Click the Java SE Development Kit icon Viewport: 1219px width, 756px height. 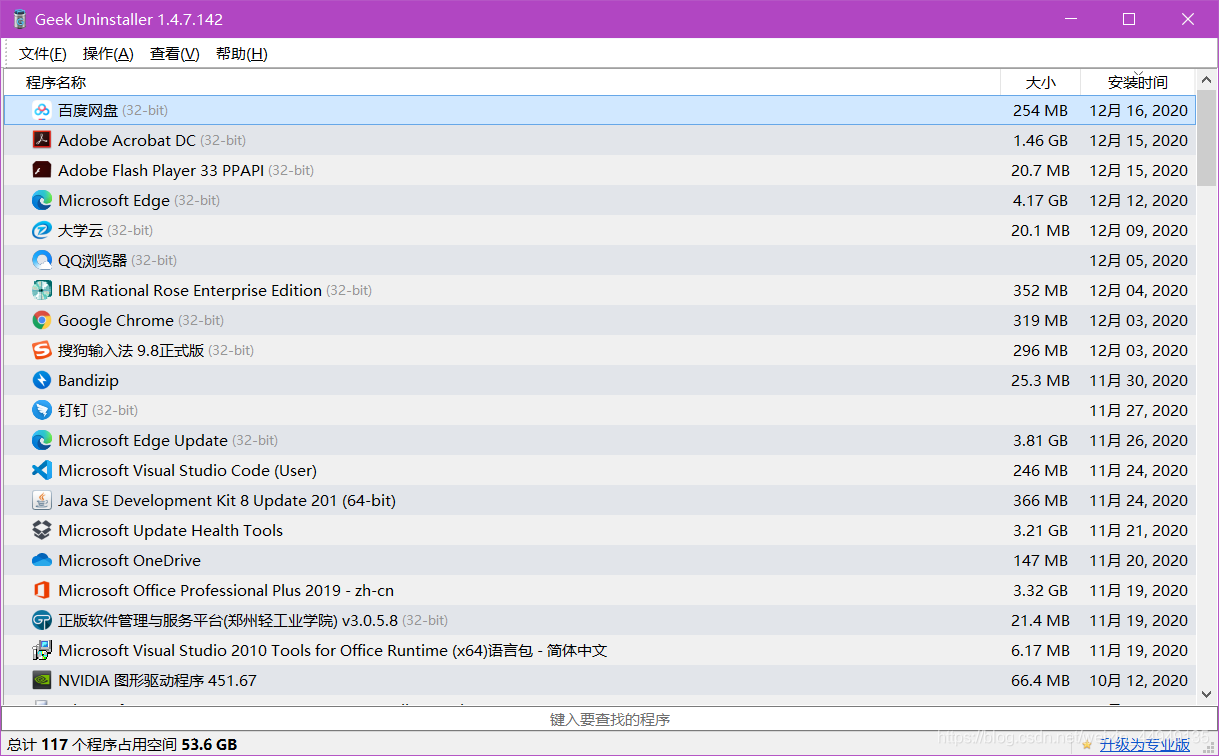click(42, 500)
